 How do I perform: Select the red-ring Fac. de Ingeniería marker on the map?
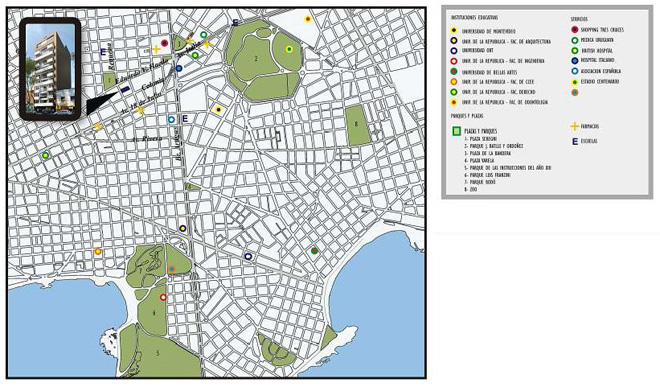163,297
